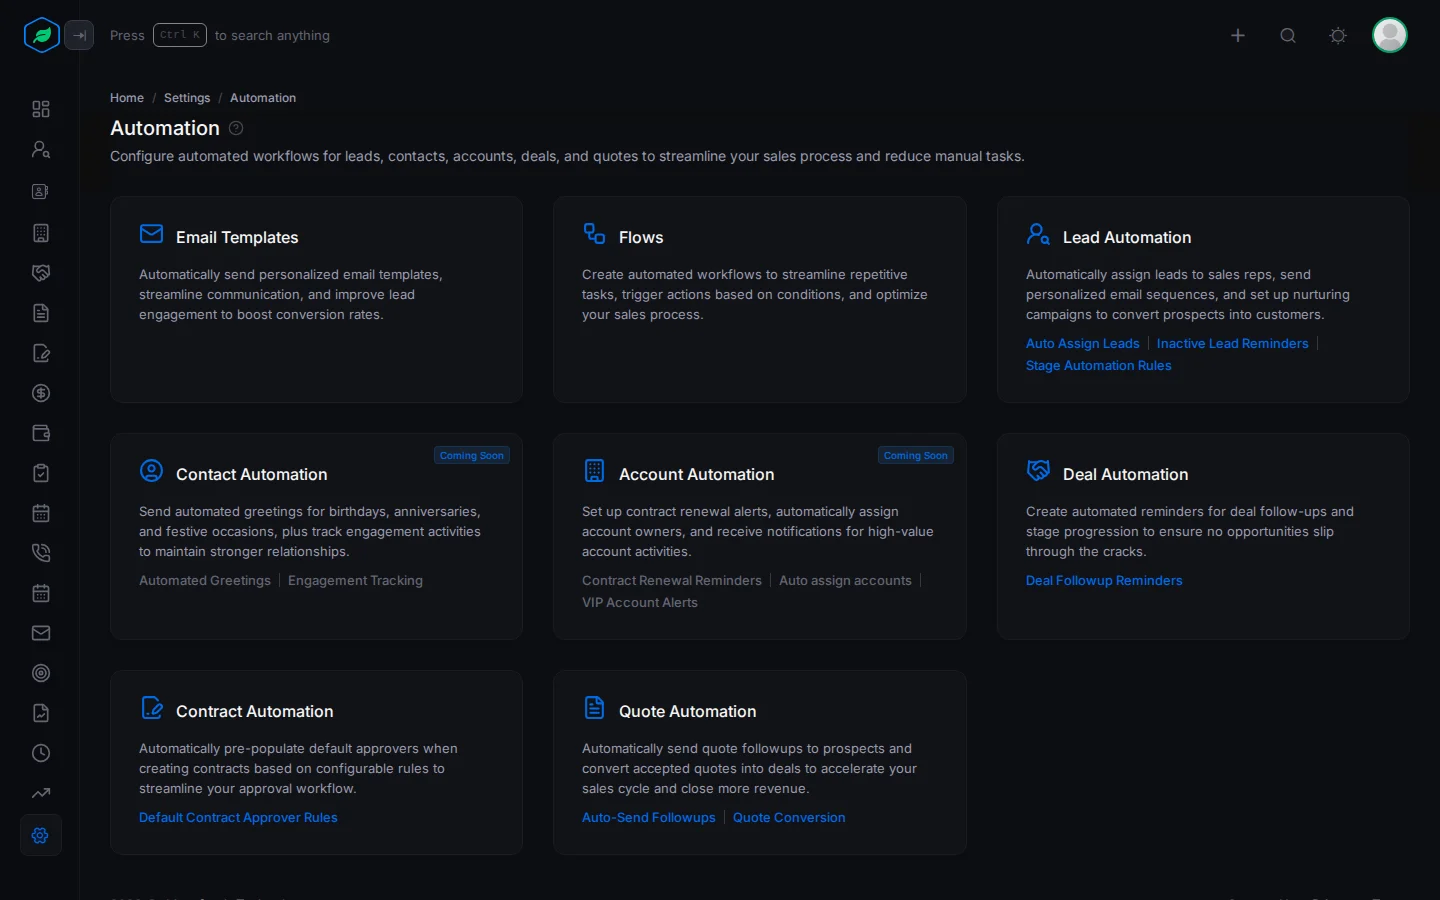Viewport: 1440px width, 900px height.
Task: Open accounts via sidebar building icon
Action: click(41, 233)
